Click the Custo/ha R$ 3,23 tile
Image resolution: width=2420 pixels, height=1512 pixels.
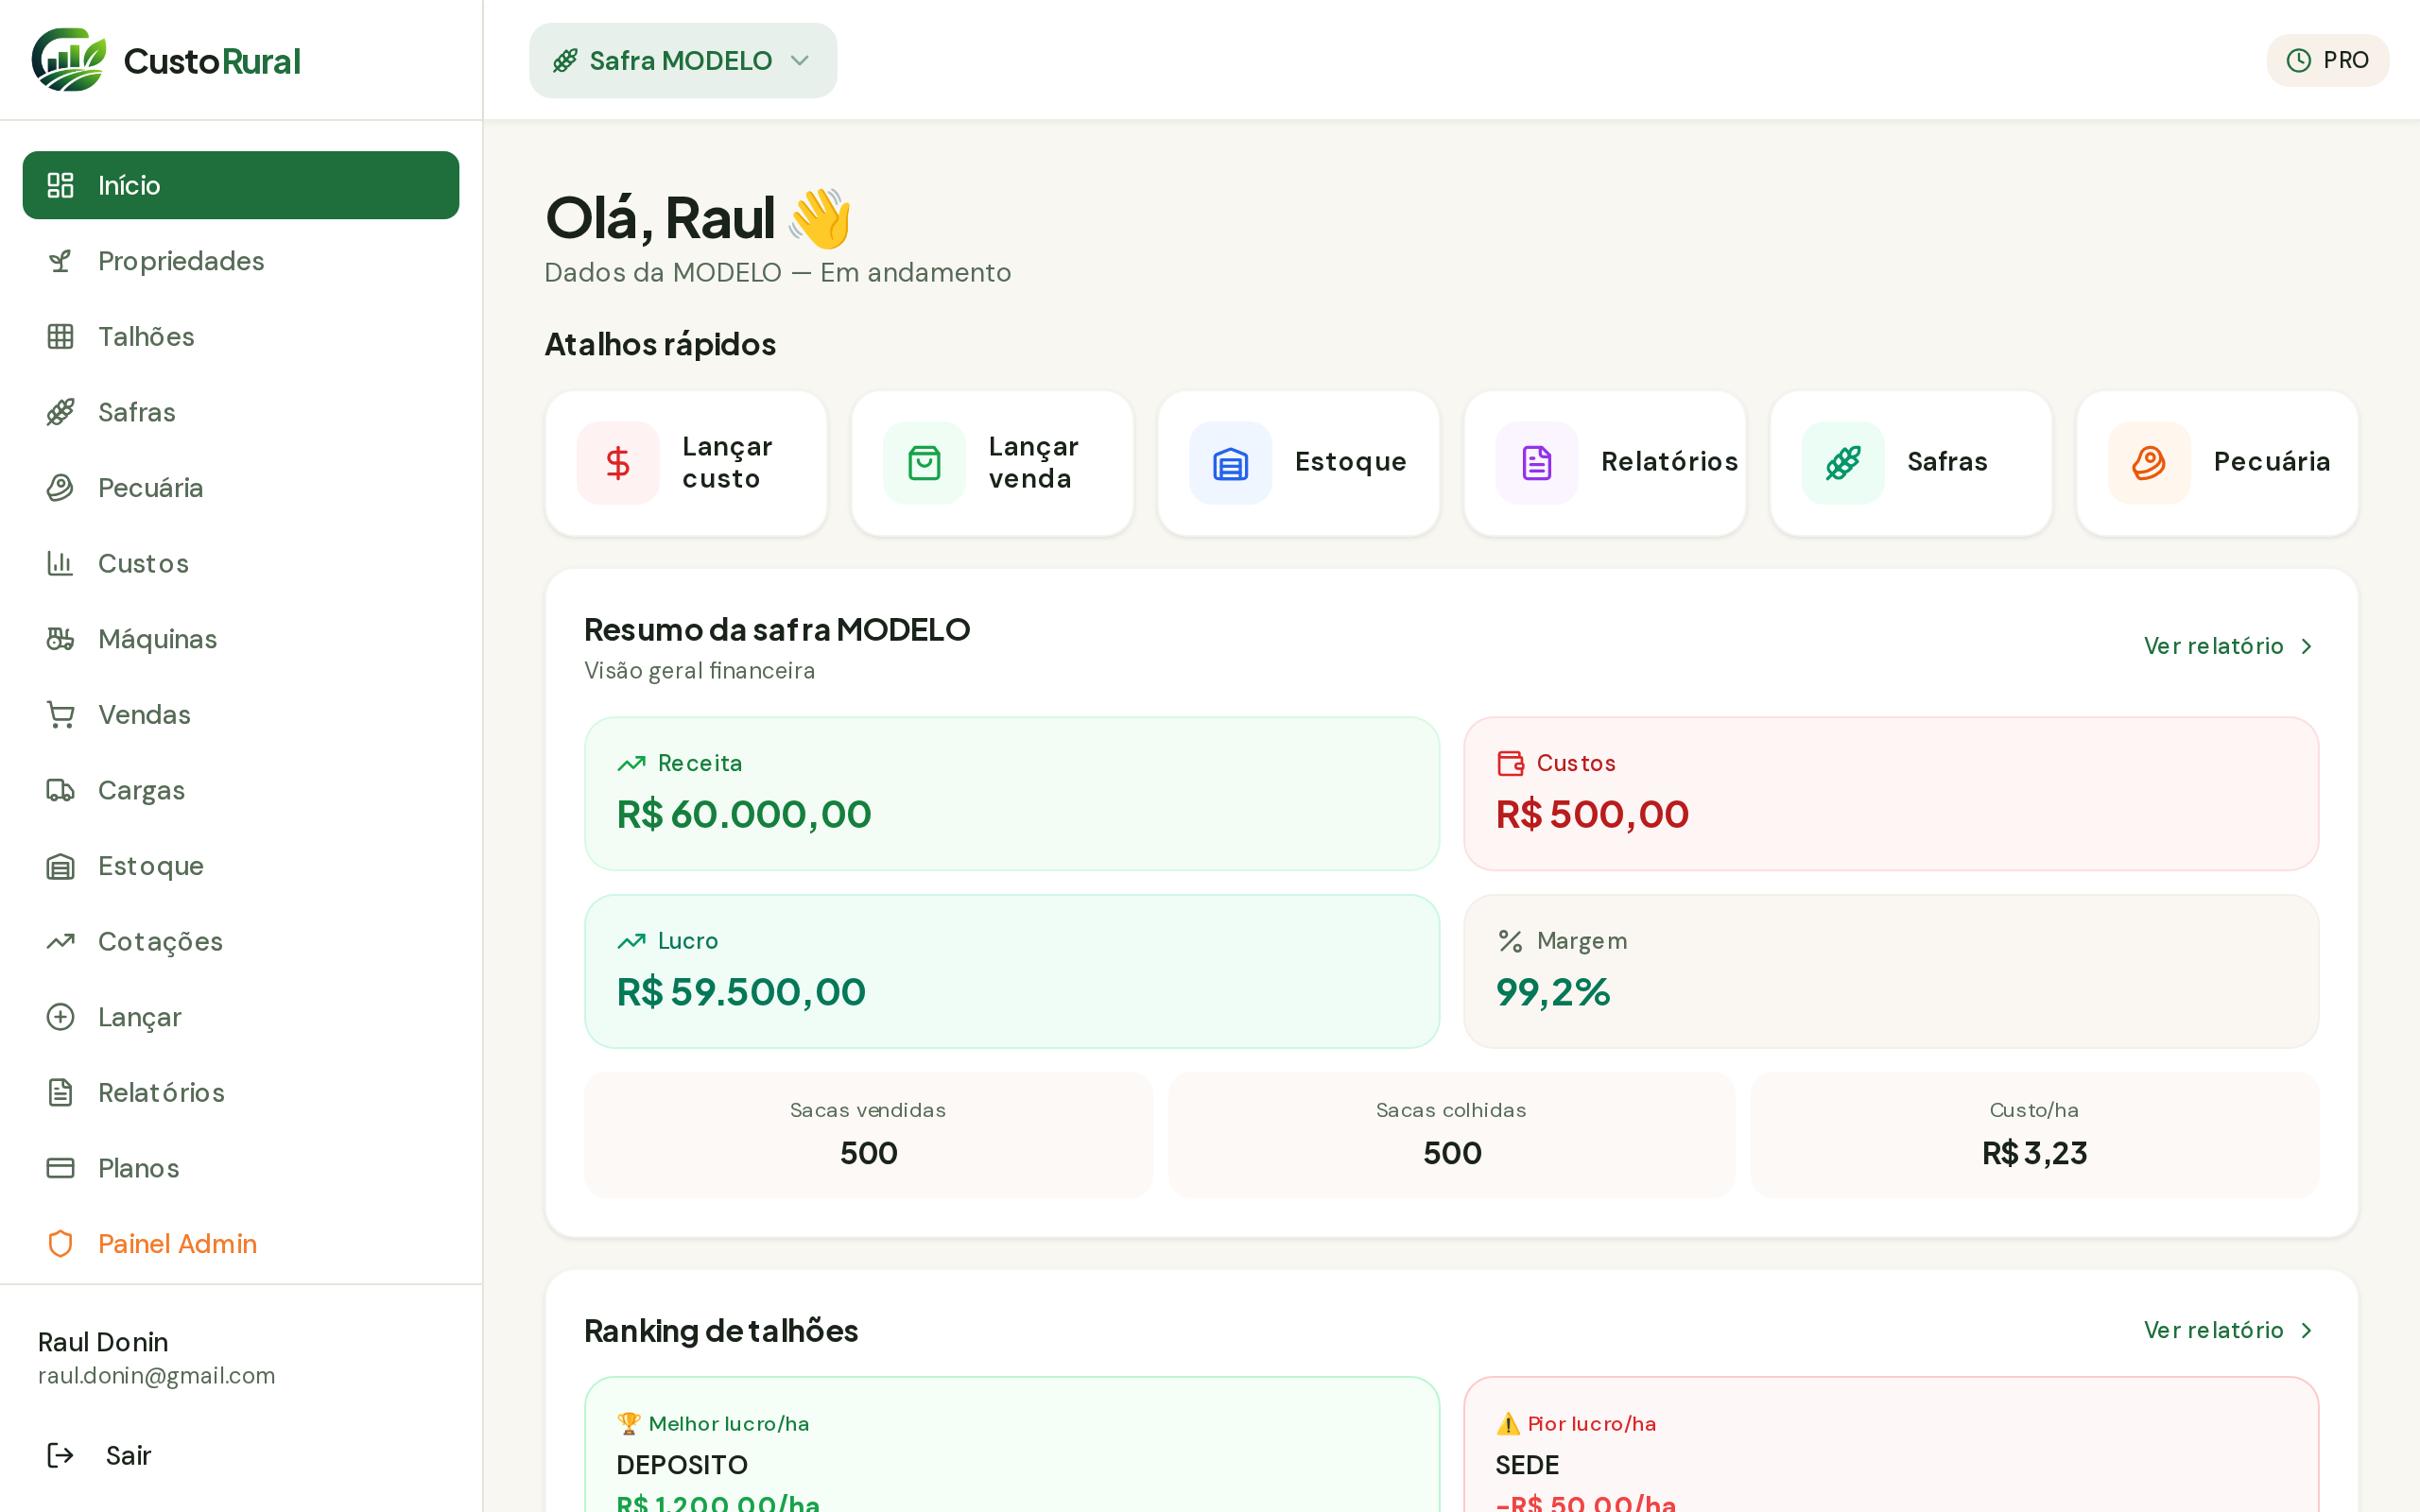click(2034, 1135)
